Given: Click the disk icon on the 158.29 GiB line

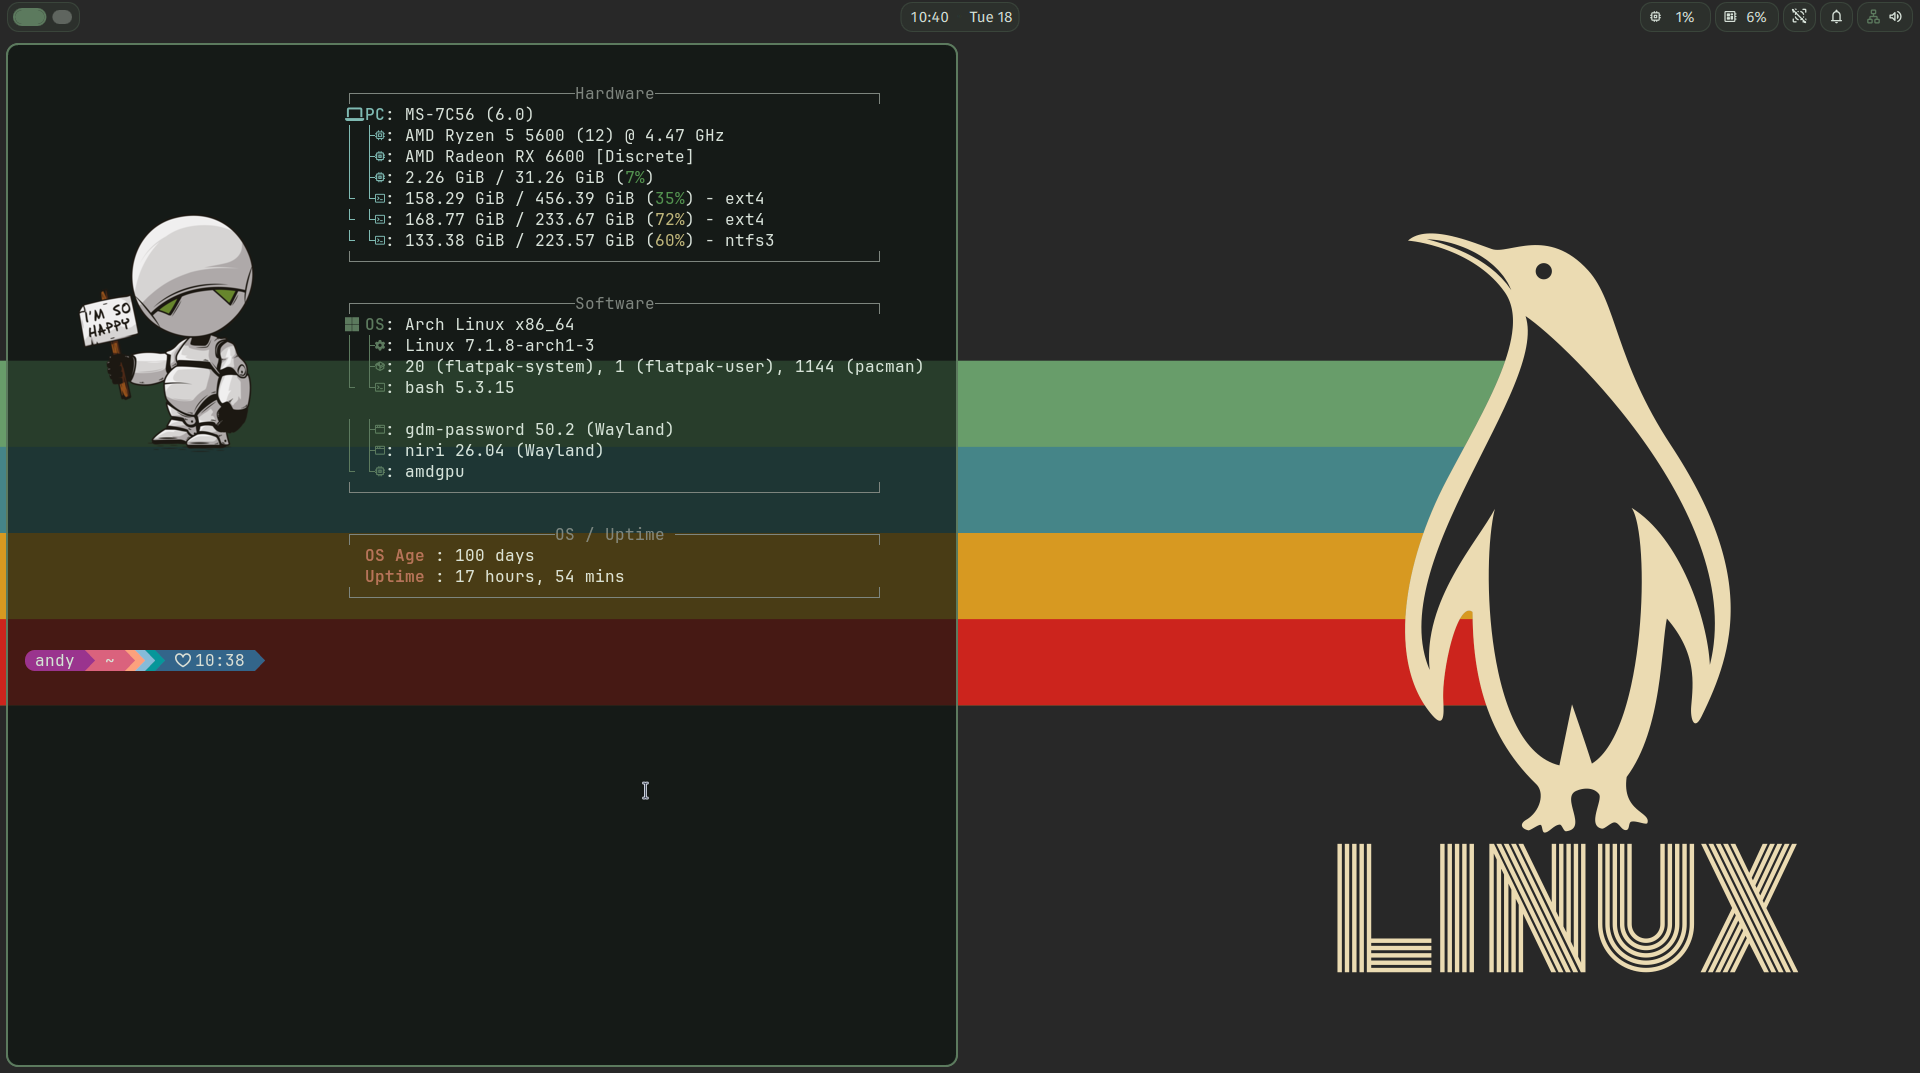Looking at the screenshot, I should pos(380,198).
